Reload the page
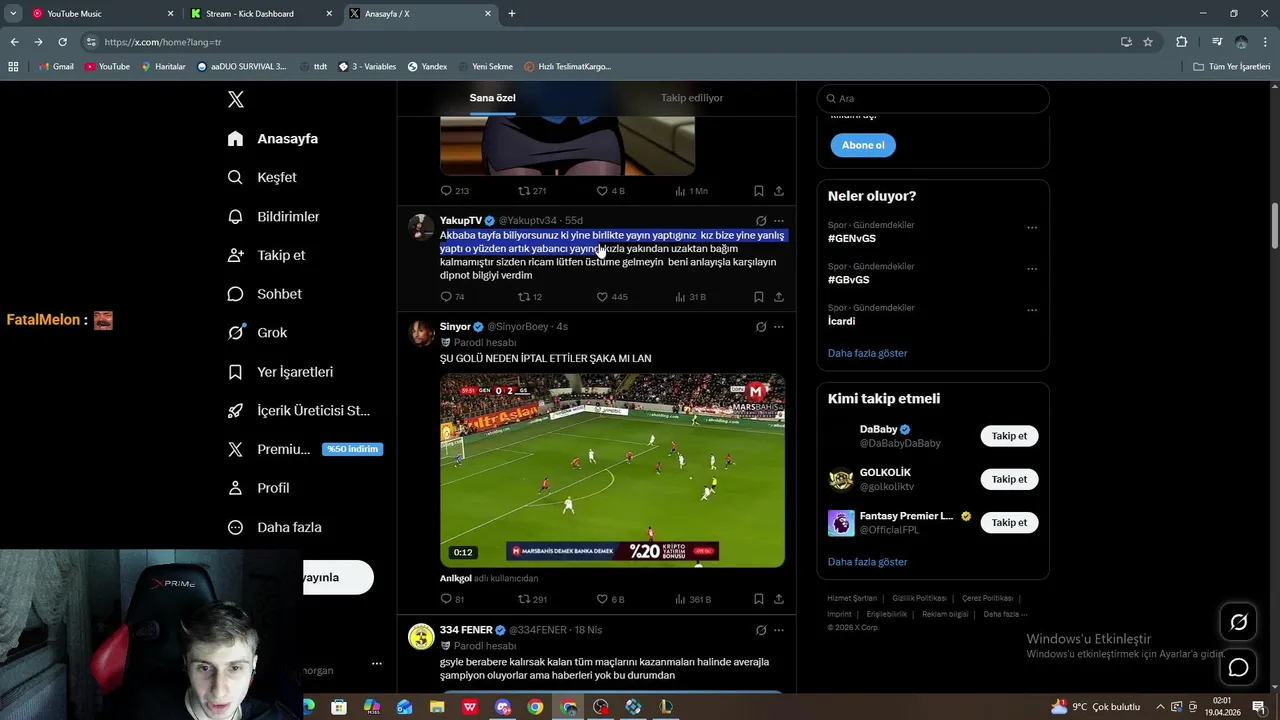This screenshot has height=720, width=1280. [62, 42]
